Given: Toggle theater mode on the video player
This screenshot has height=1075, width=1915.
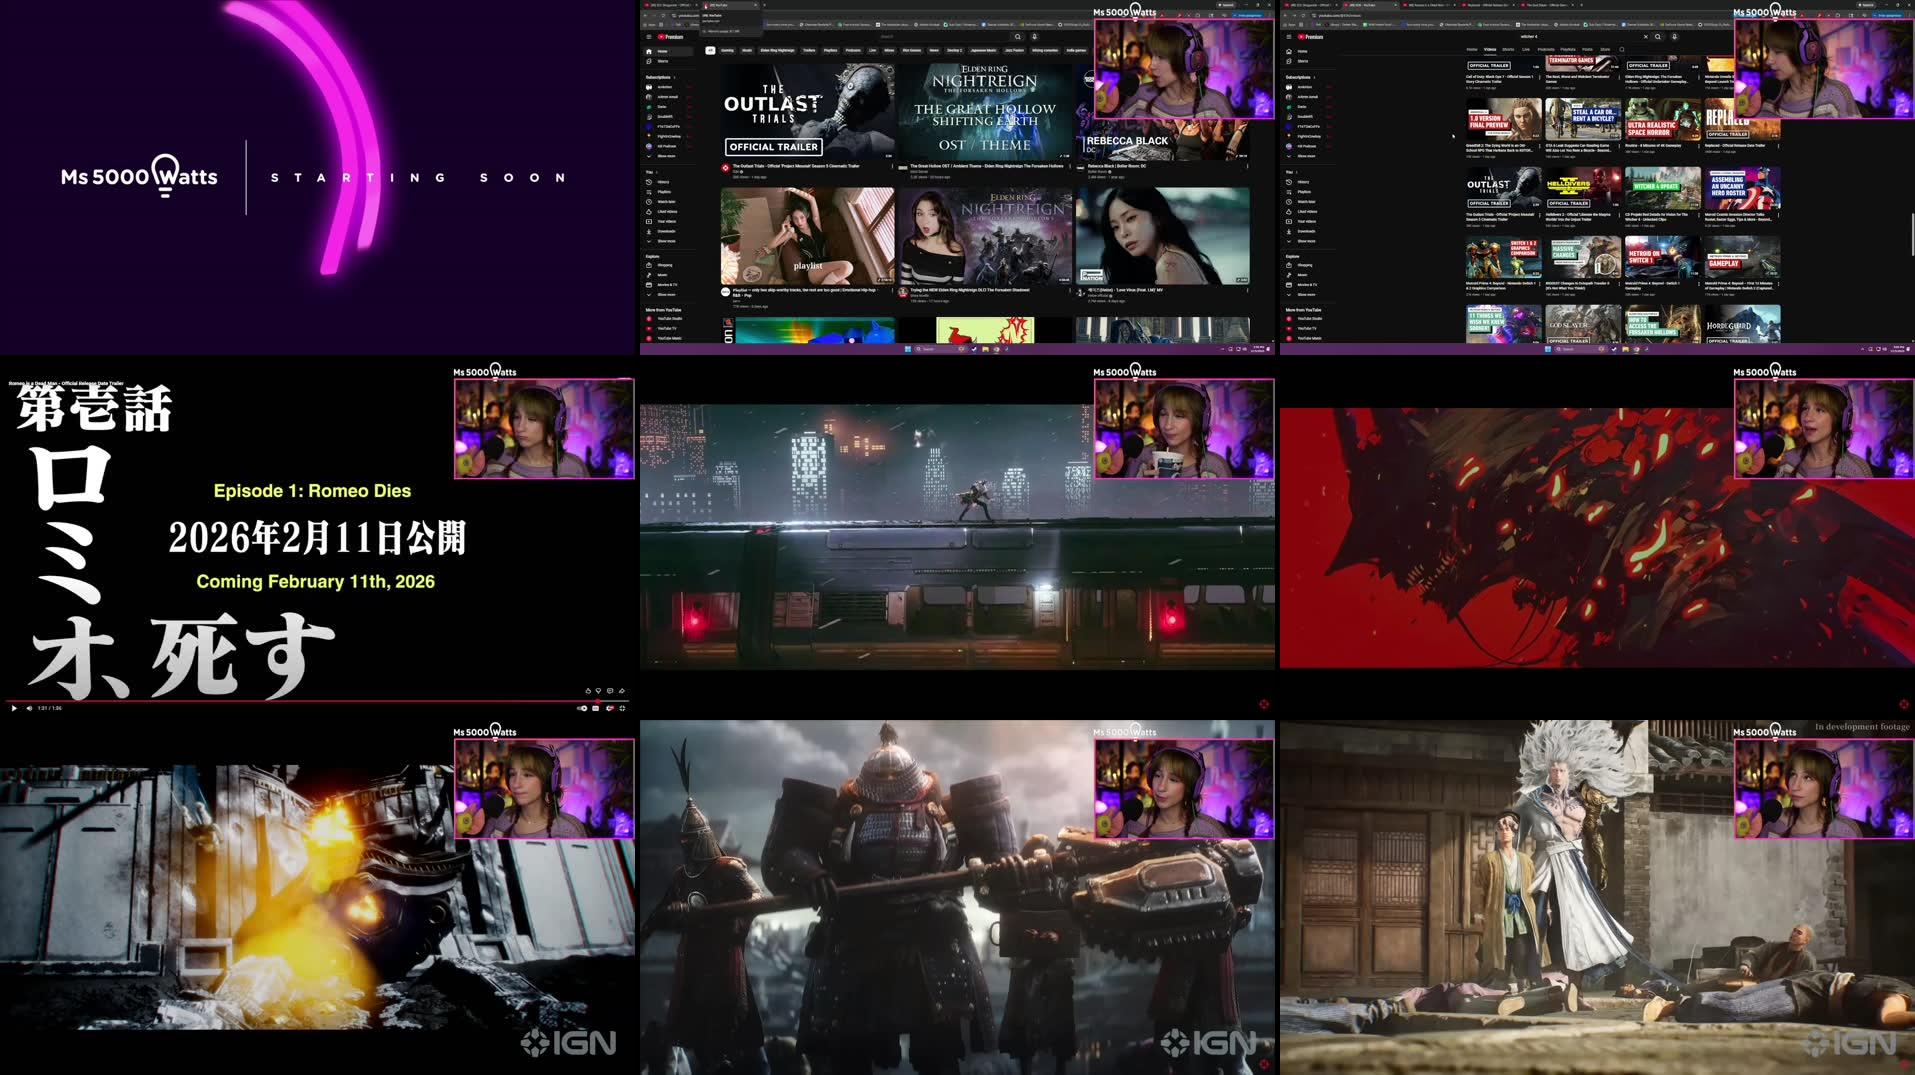Looking at the screenshot, I should (616, 708).
